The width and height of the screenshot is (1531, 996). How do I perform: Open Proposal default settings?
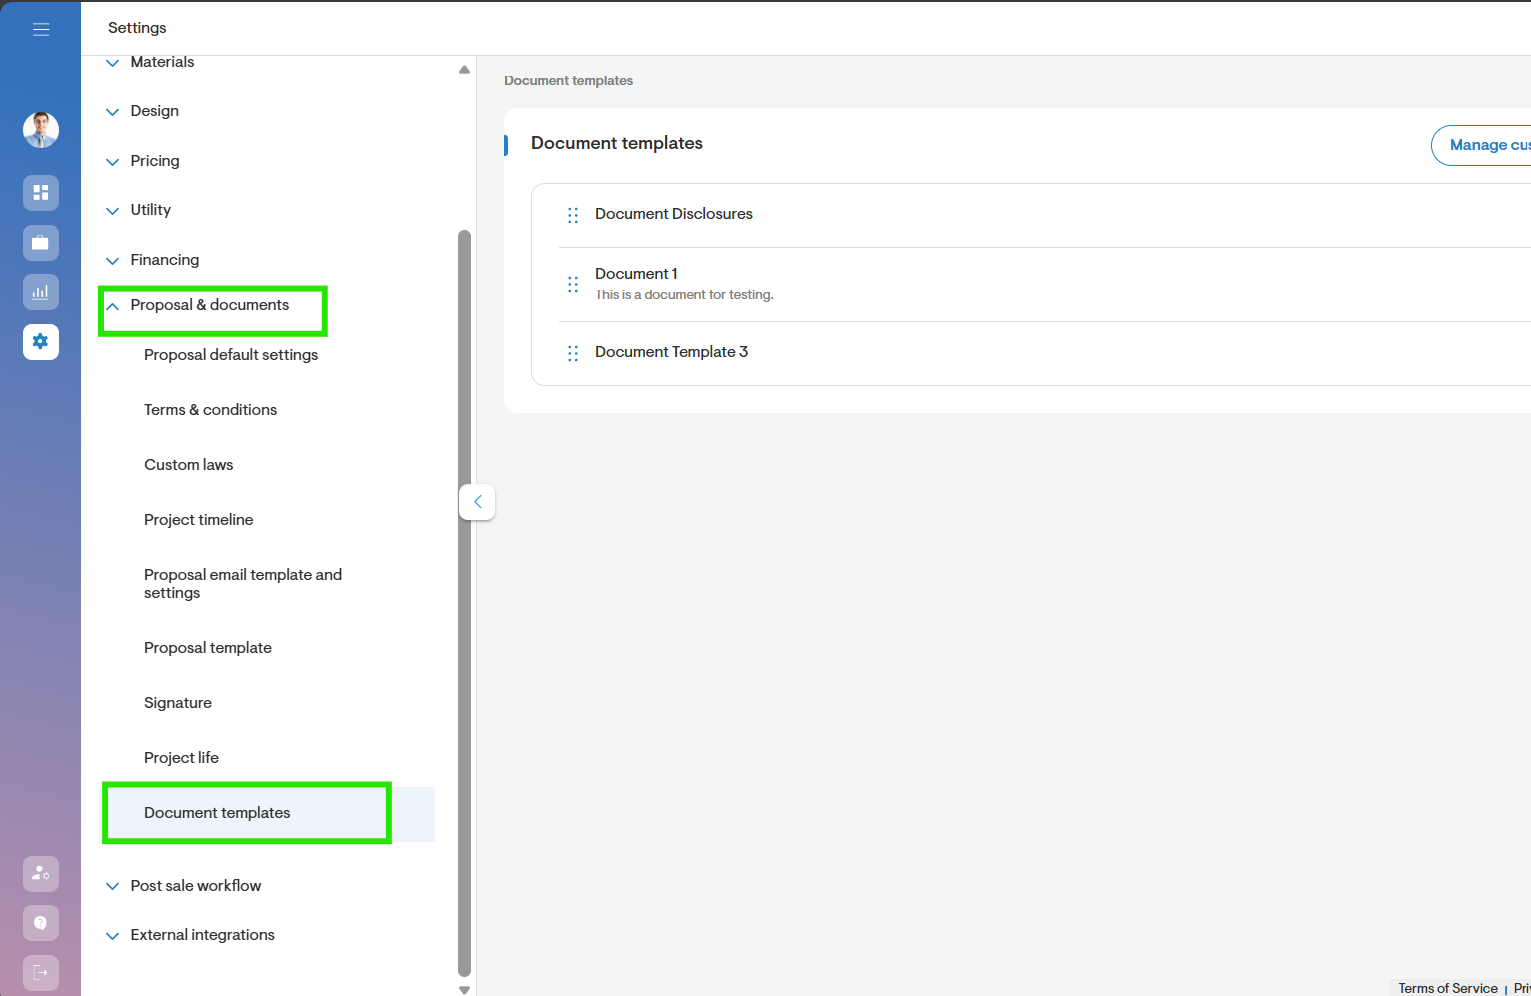click(x=231, y=355)
